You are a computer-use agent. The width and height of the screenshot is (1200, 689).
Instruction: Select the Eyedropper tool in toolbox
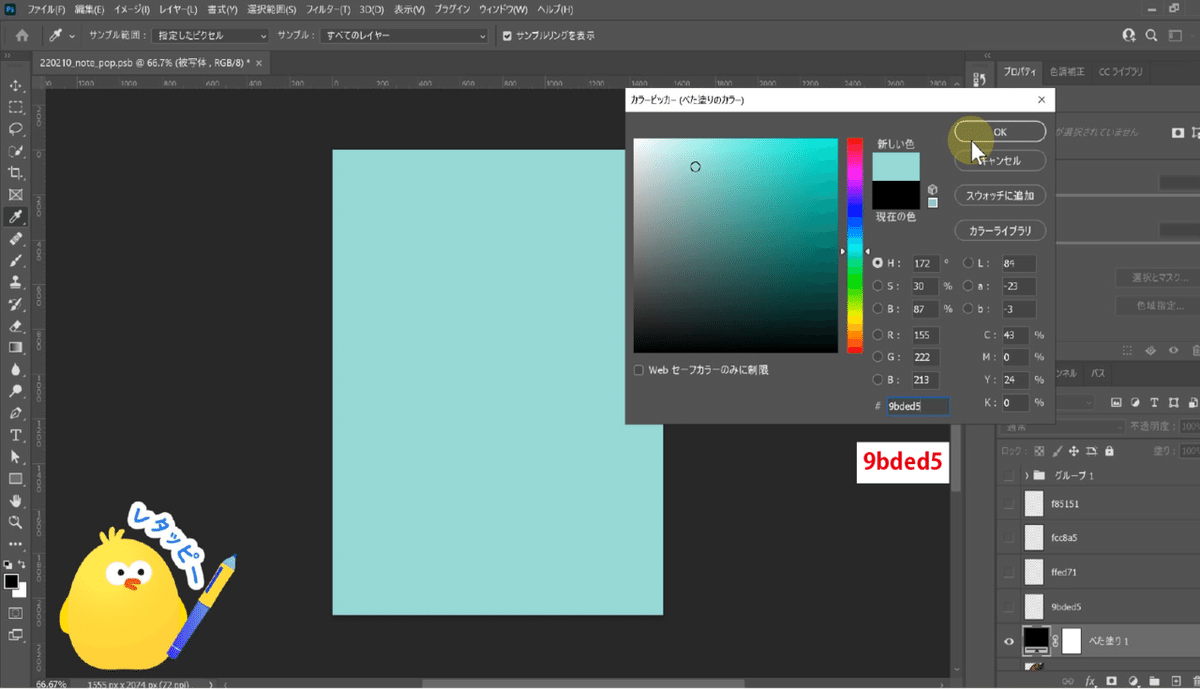[x=16, y=217]
